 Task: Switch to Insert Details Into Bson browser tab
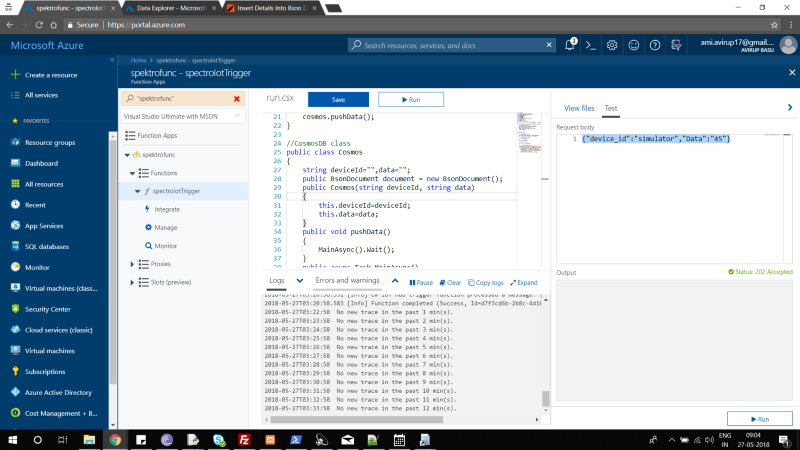[272, 8]
